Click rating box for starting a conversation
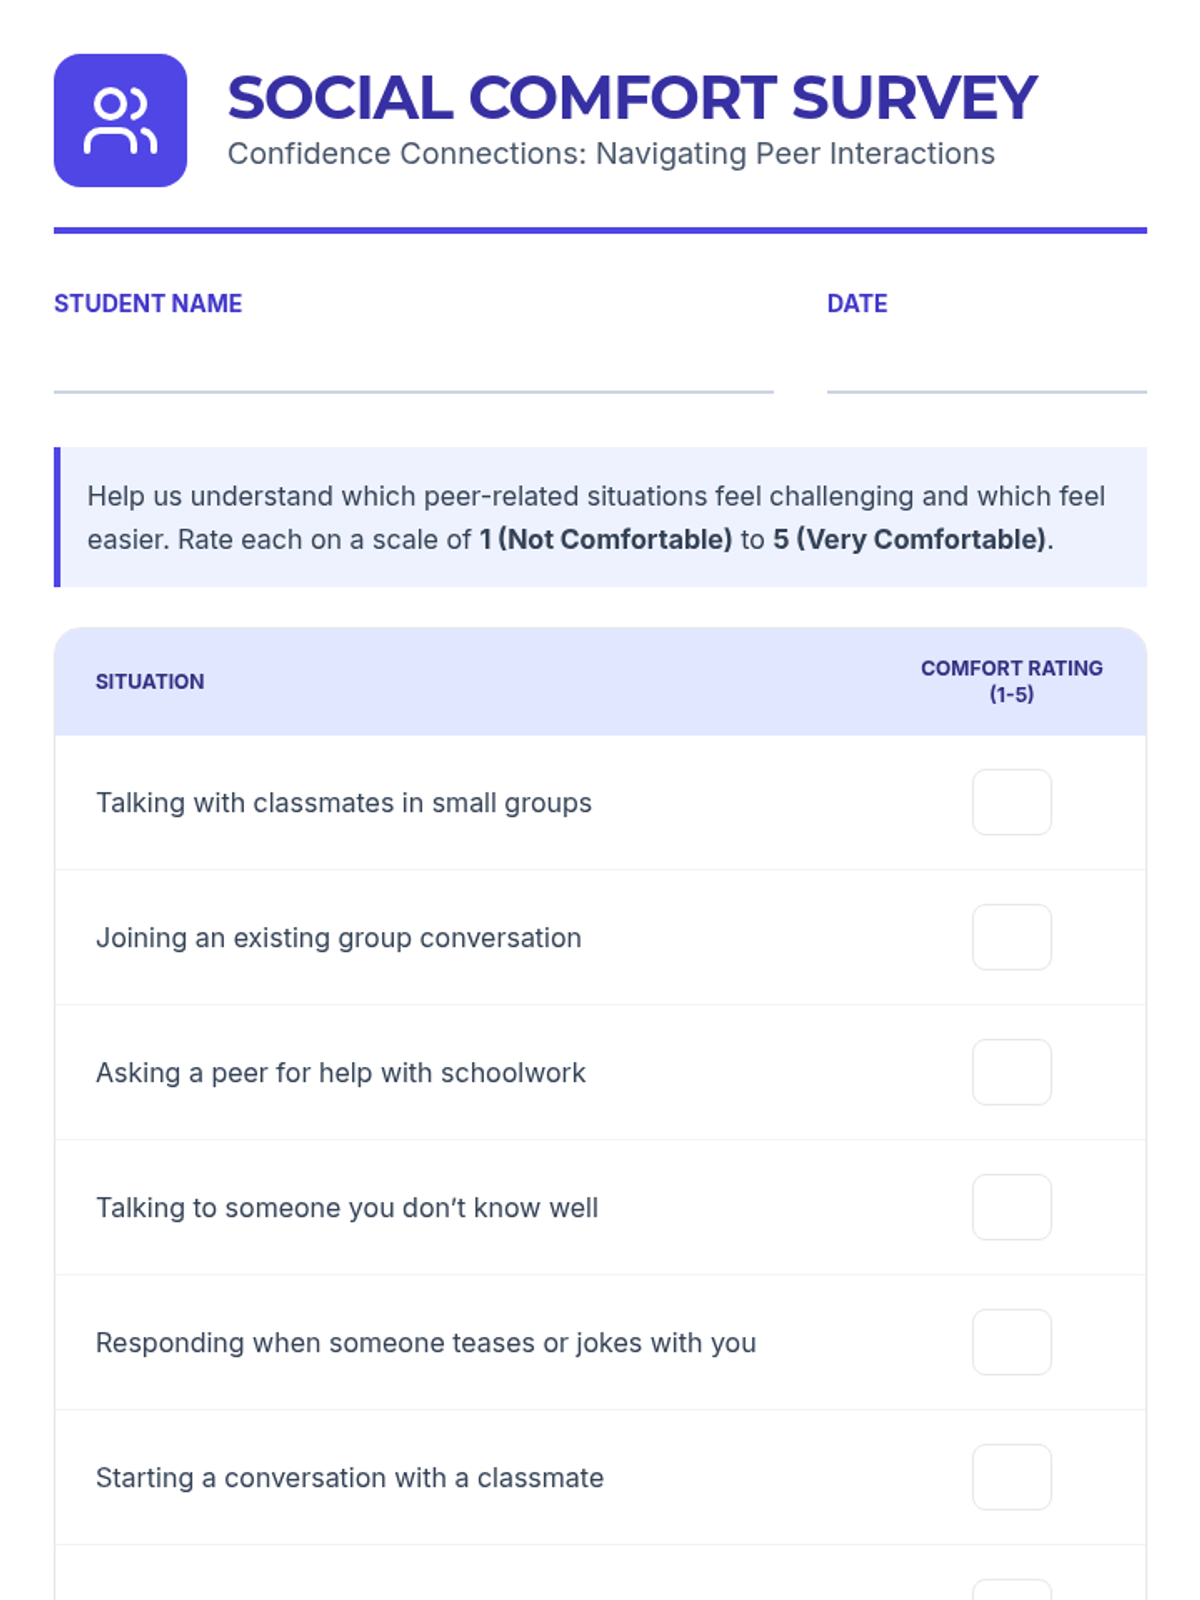This screenshot has height=1600, width=1200. pos(1011,1477)
